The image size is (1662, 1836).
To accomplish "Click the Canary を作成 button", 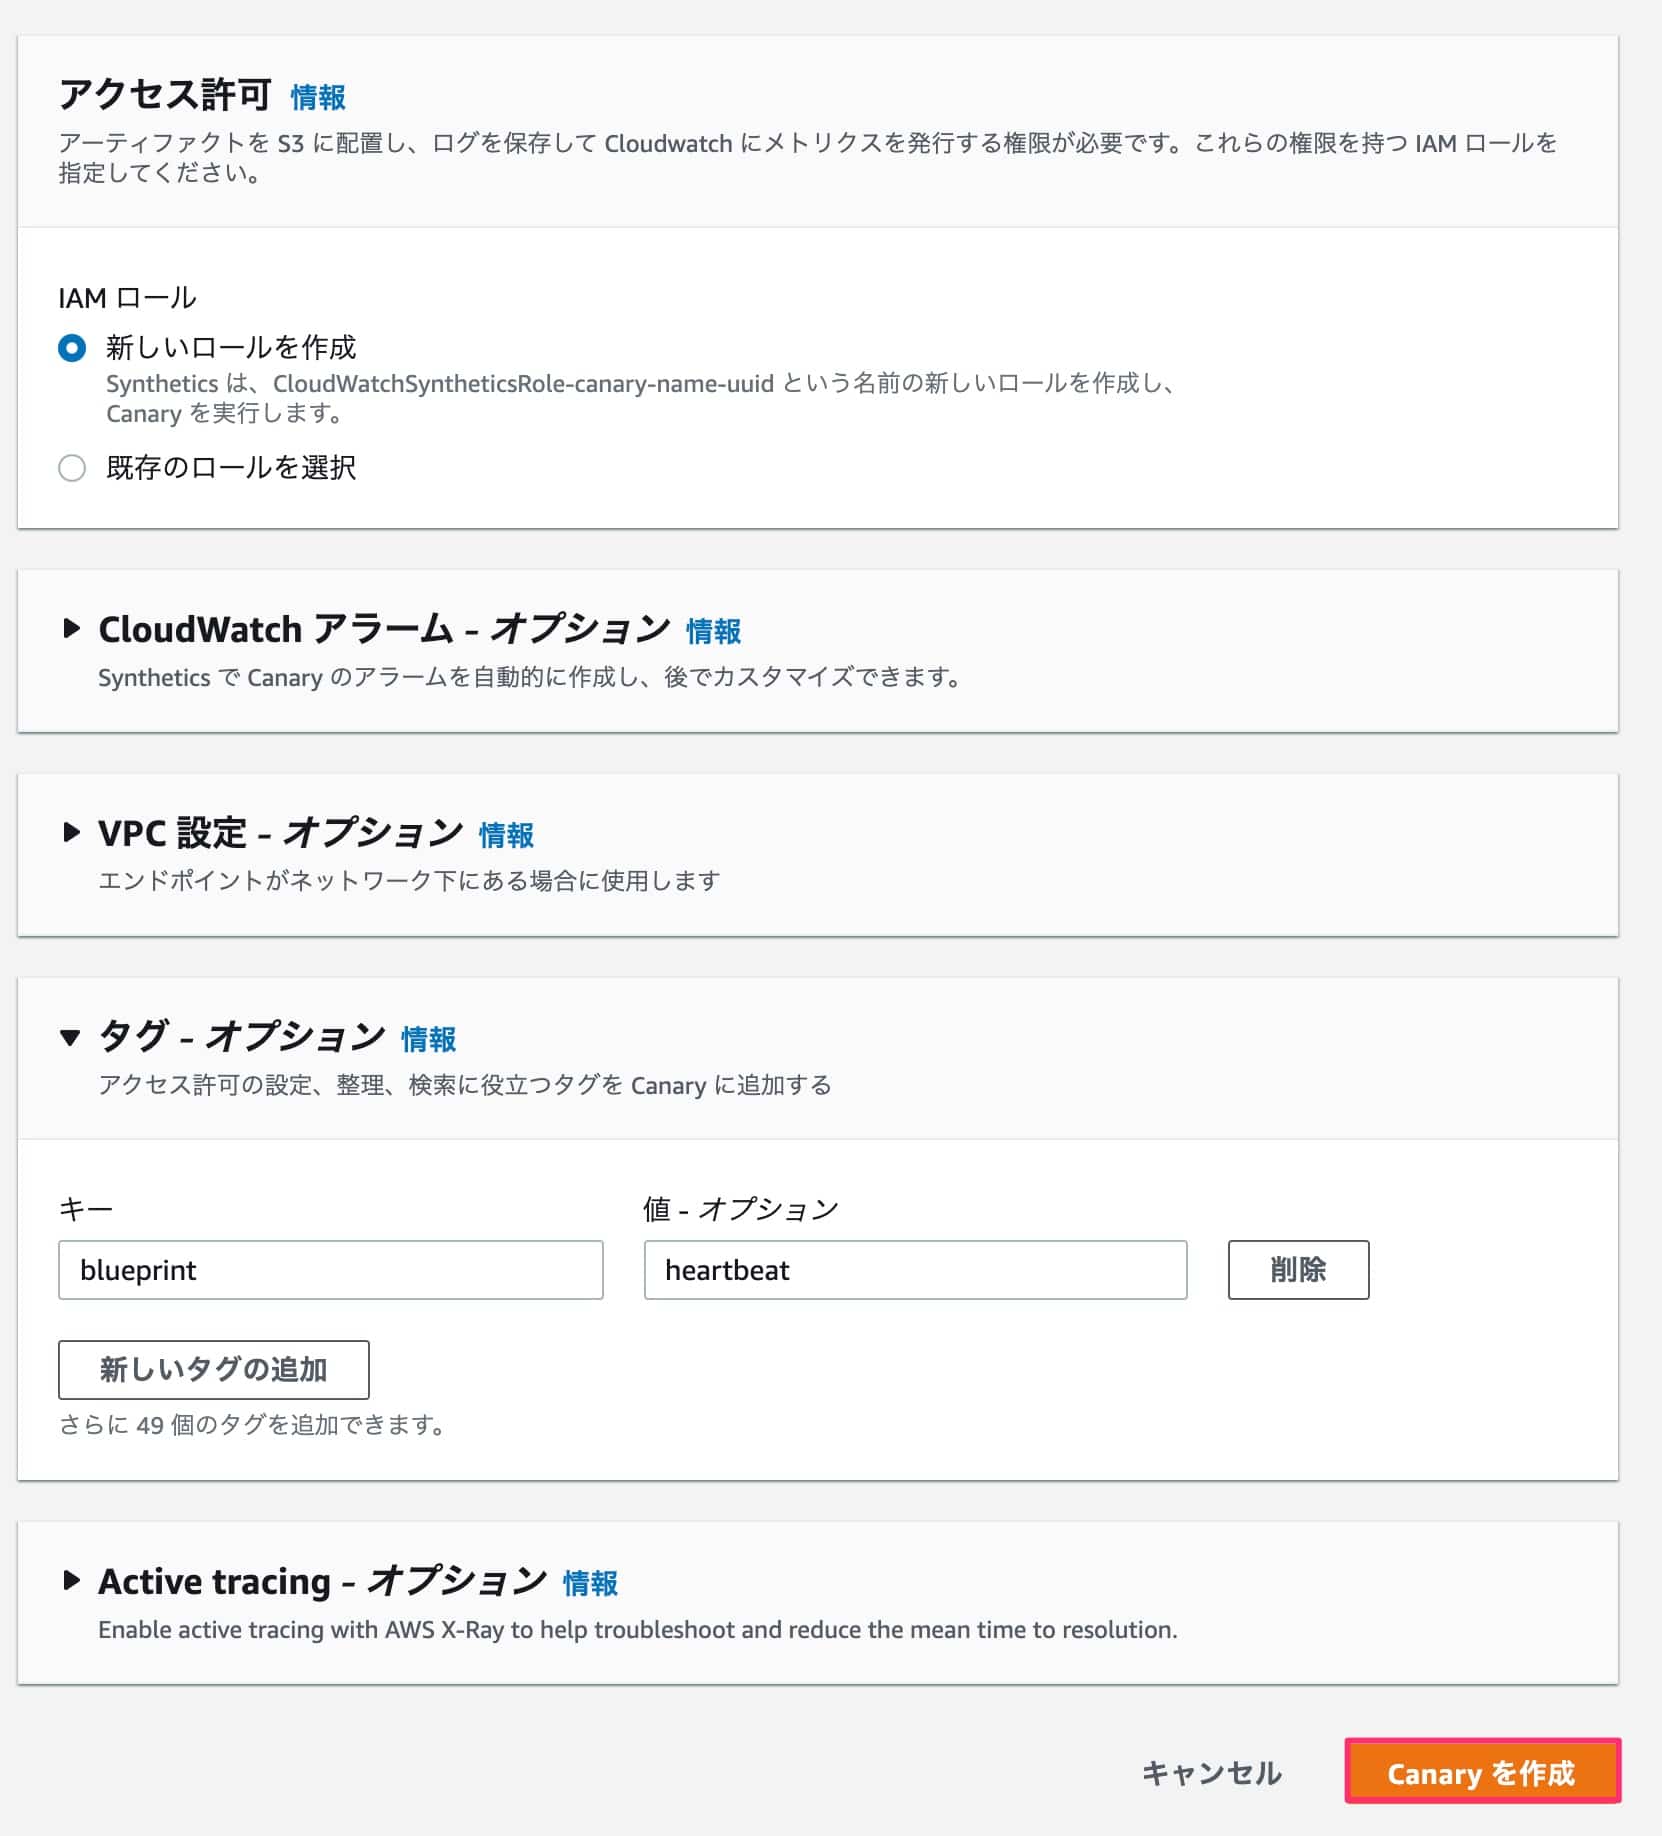I will coord(1481,1773).
